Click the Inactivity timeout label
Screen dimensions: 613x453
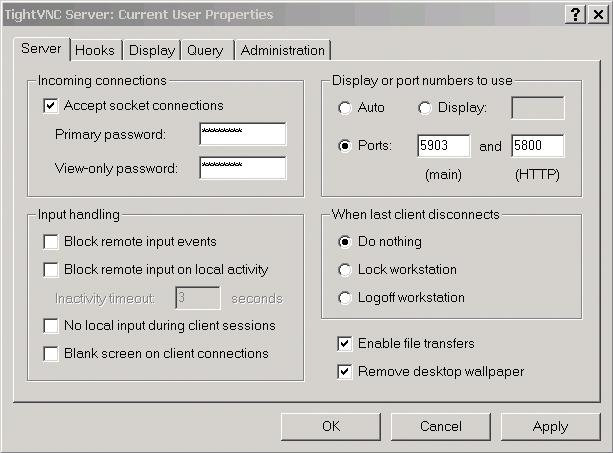(105, 299)
